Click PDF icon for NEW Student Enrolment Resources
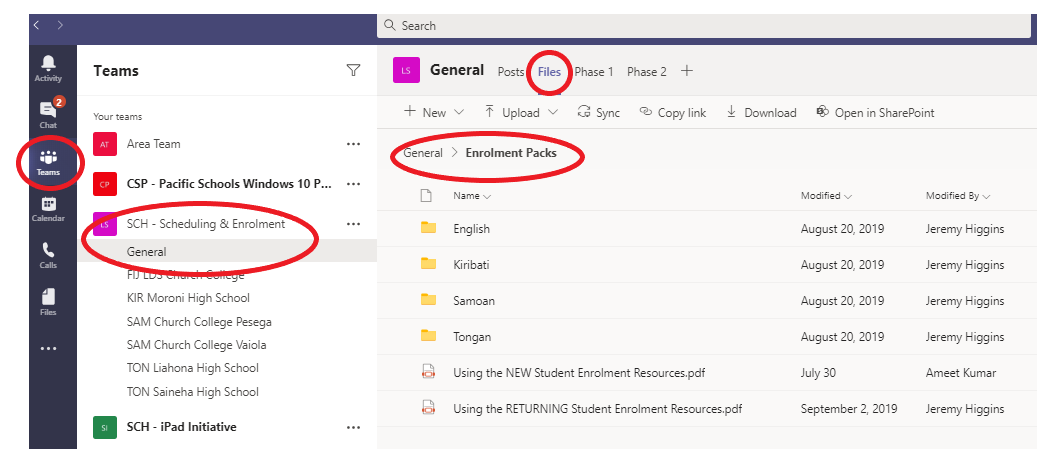 [x=428, y=372]
